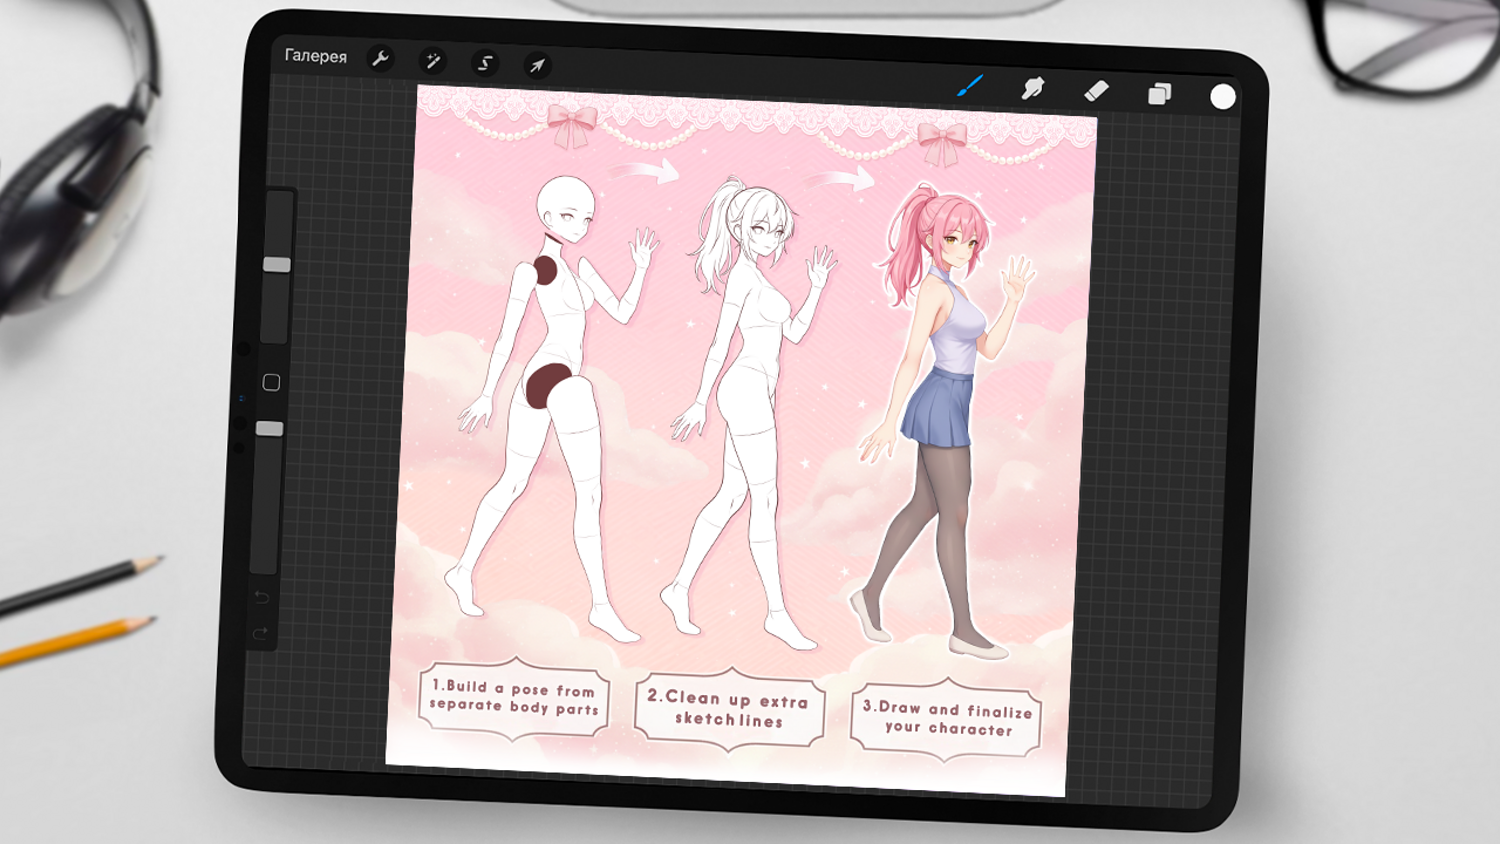Image resolution: width=1500 pixels, height=844 pixels.
Task: Select the Brush tool
Action: click(970, 86)
